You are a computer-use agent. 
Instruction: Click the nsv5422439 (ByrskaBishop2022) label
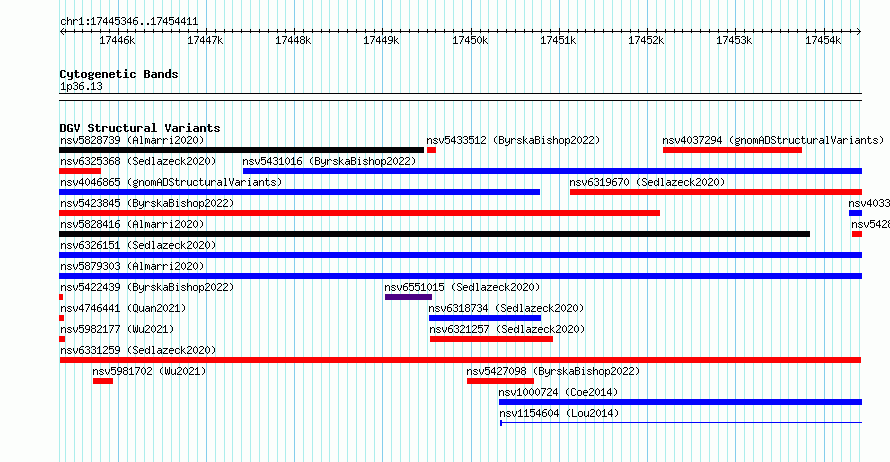tap(147, 287)
